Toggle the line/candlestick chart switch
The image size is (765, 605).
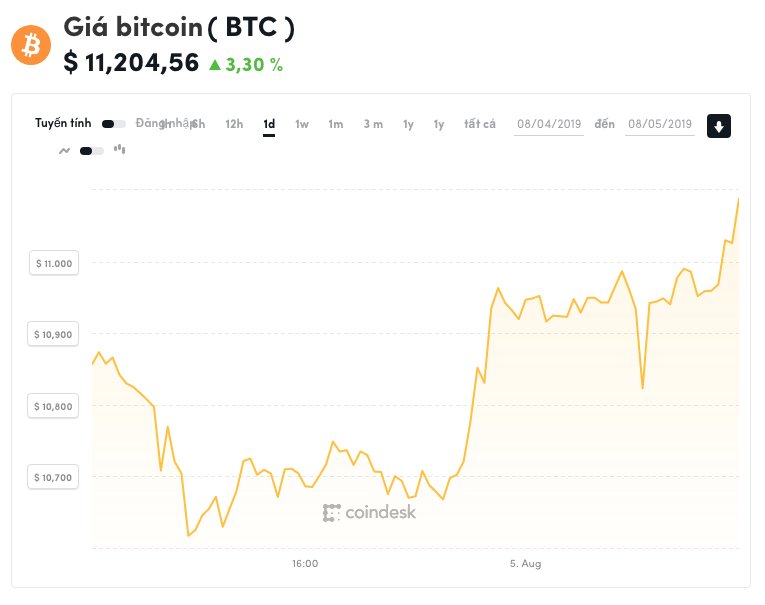92,151
